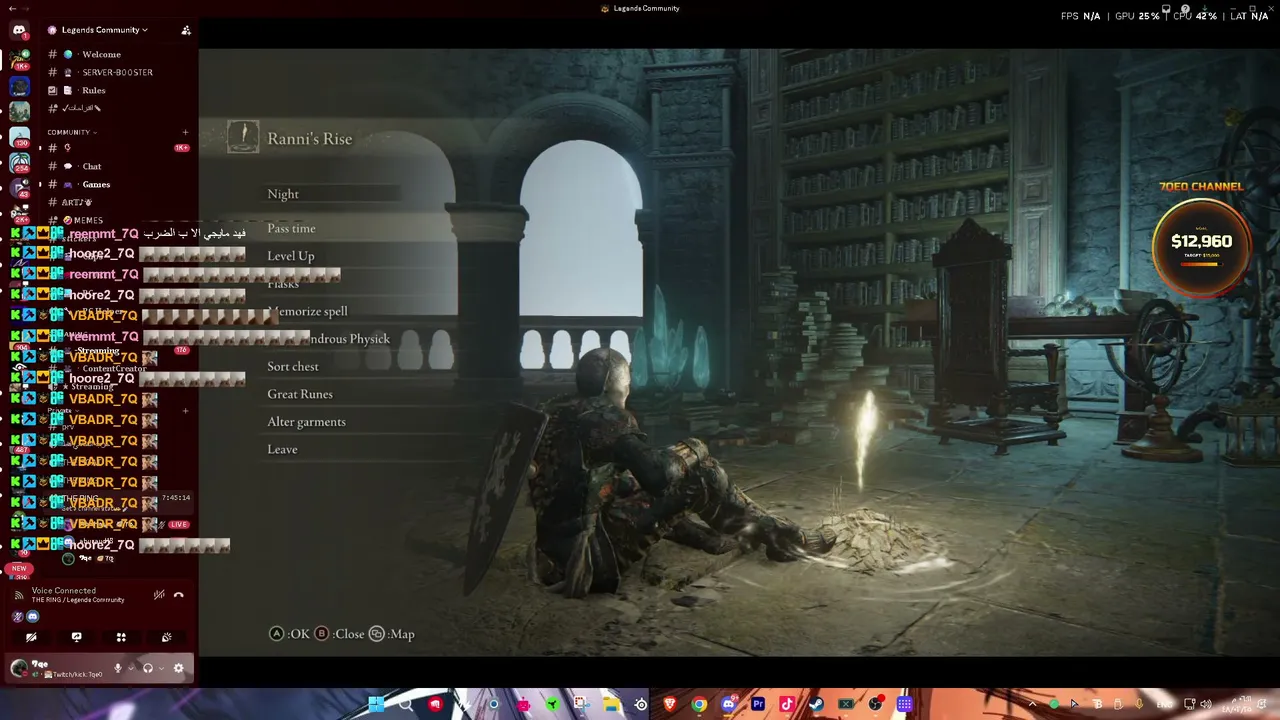The height and width of the screenshot is (720, 1280).
Task: Open File Explorer from the taskbar
Action: coord(611,704)
